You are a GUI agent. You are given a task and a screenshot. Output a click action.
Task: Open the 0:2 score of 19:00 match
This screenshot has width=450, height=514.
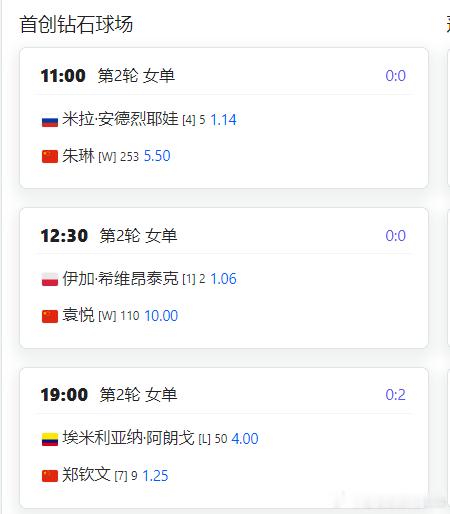(x=396, y=395)
